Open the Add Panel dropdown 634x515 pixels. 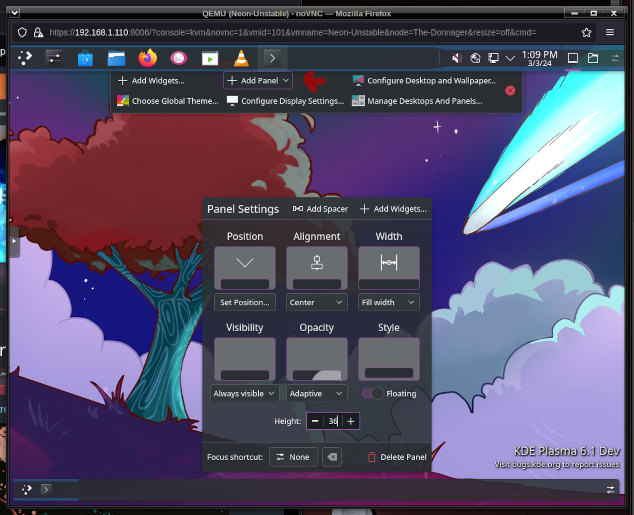(258, 80)
